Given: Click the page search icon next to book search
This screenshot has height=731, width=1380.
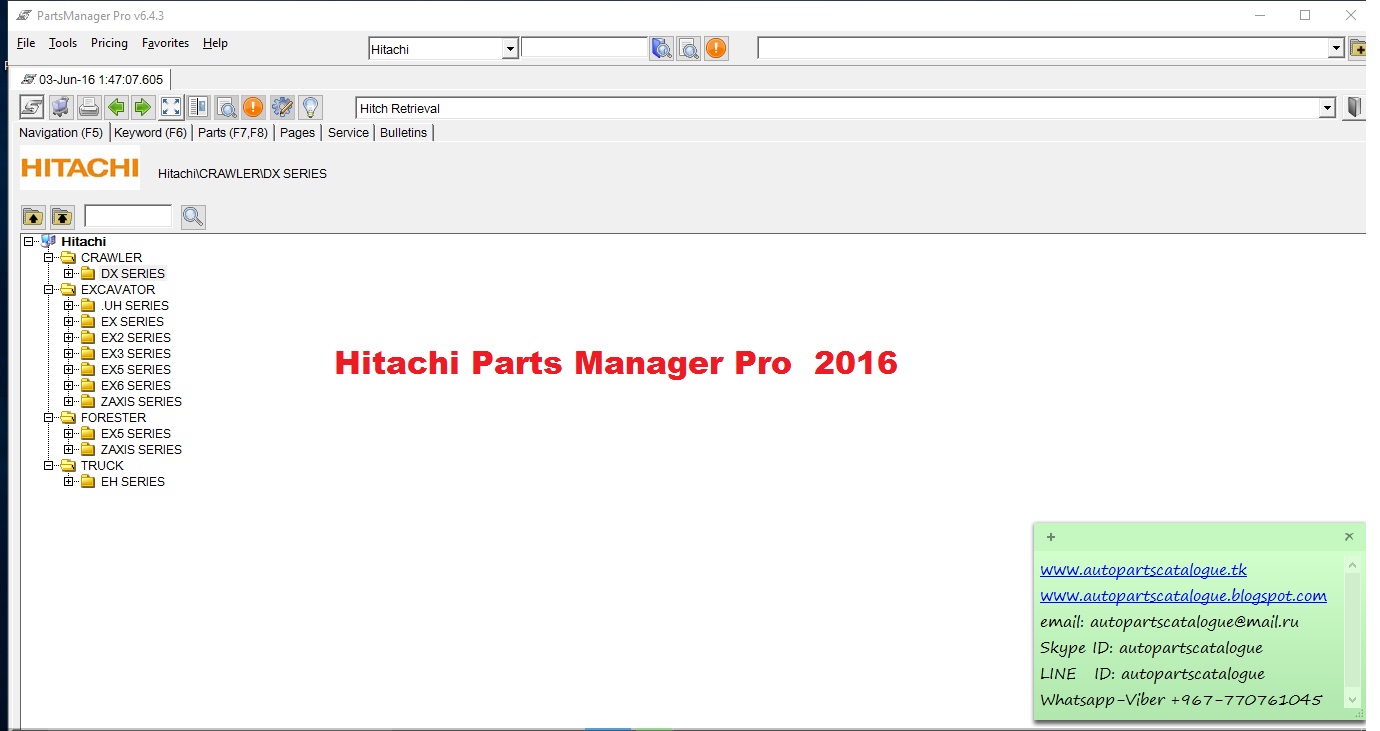Looking at the screenshot, I should point(689,48).
